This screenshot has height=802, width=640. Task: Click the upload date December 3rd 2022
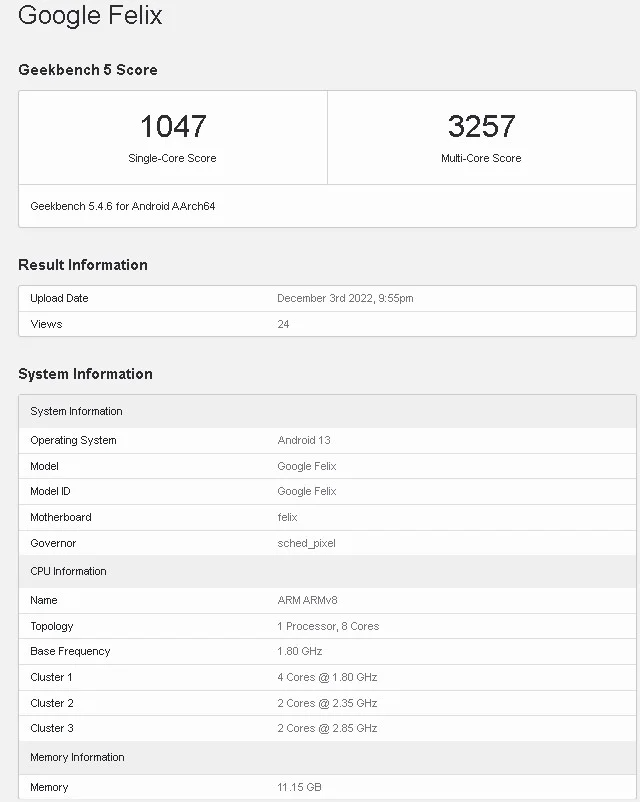345,298
